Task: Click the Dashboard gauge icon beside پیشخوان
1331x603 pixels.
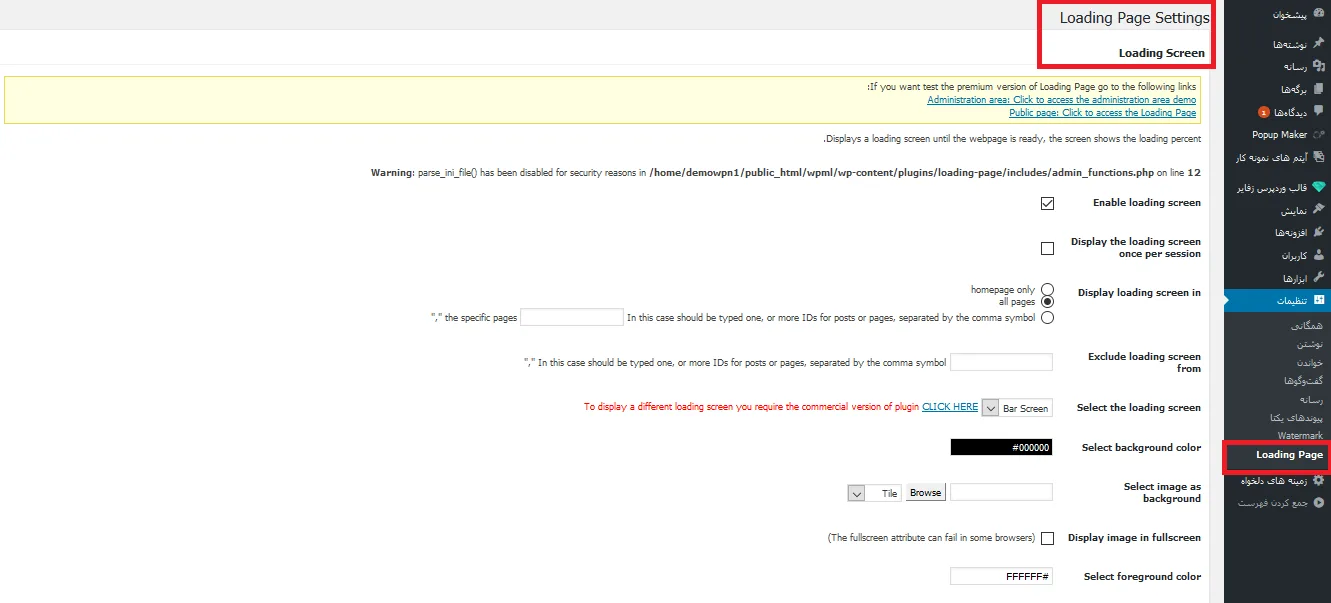Action: click(1318, 14)
